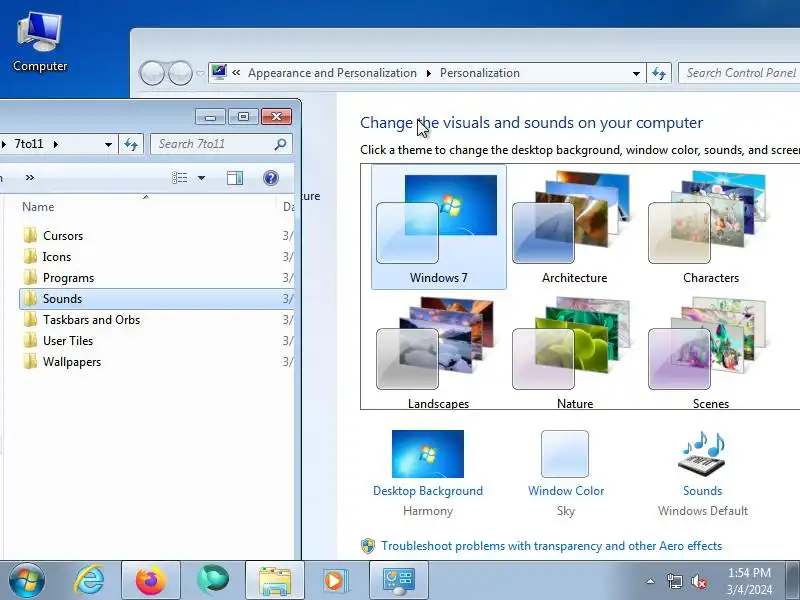Image resolution: width=800 pixels, height=600 pixels.
Task: Refresh the Personalization address bar
Action: pyautogui.click(x=659, y=73)
